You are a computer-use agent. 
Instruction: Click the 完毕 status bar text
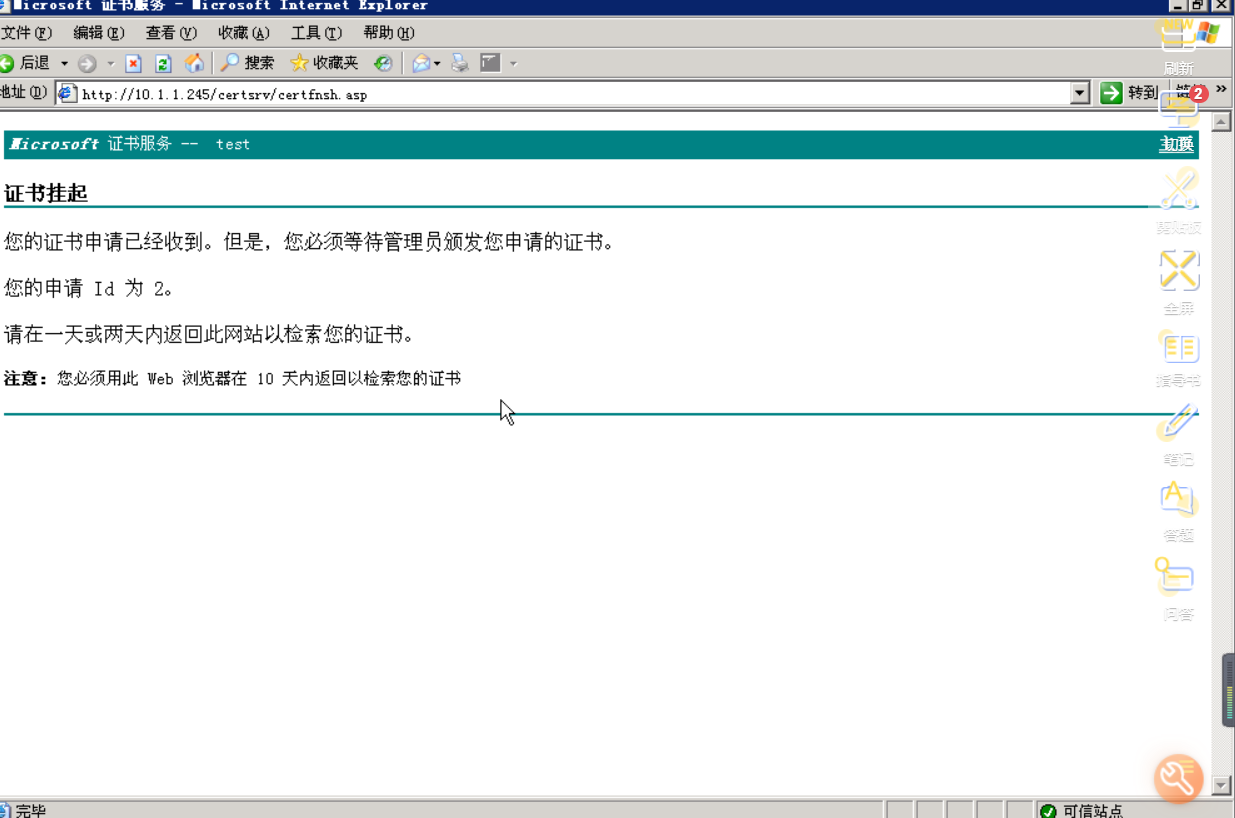31,811
